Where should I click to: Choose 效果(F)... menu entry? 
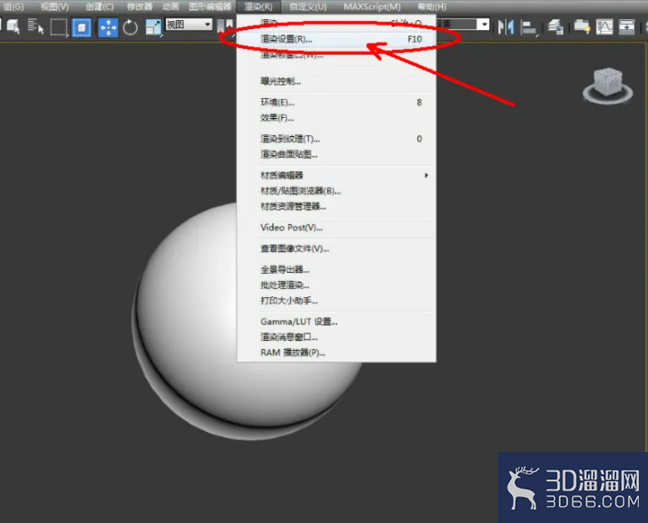click(336, 118)
